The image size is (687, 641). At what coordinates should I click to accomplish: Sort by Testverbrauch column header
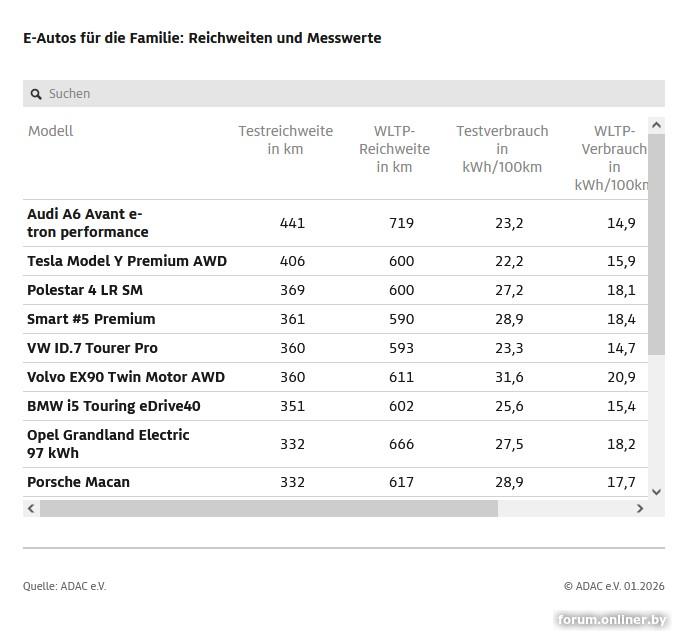coord(502,149)
